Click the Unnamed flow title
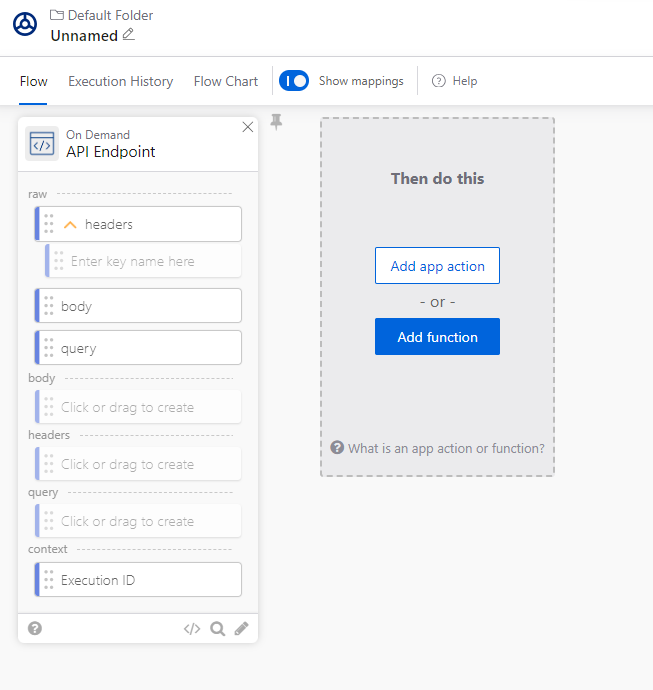This screenshot has height=690, width=653. (x=84, y=36)
